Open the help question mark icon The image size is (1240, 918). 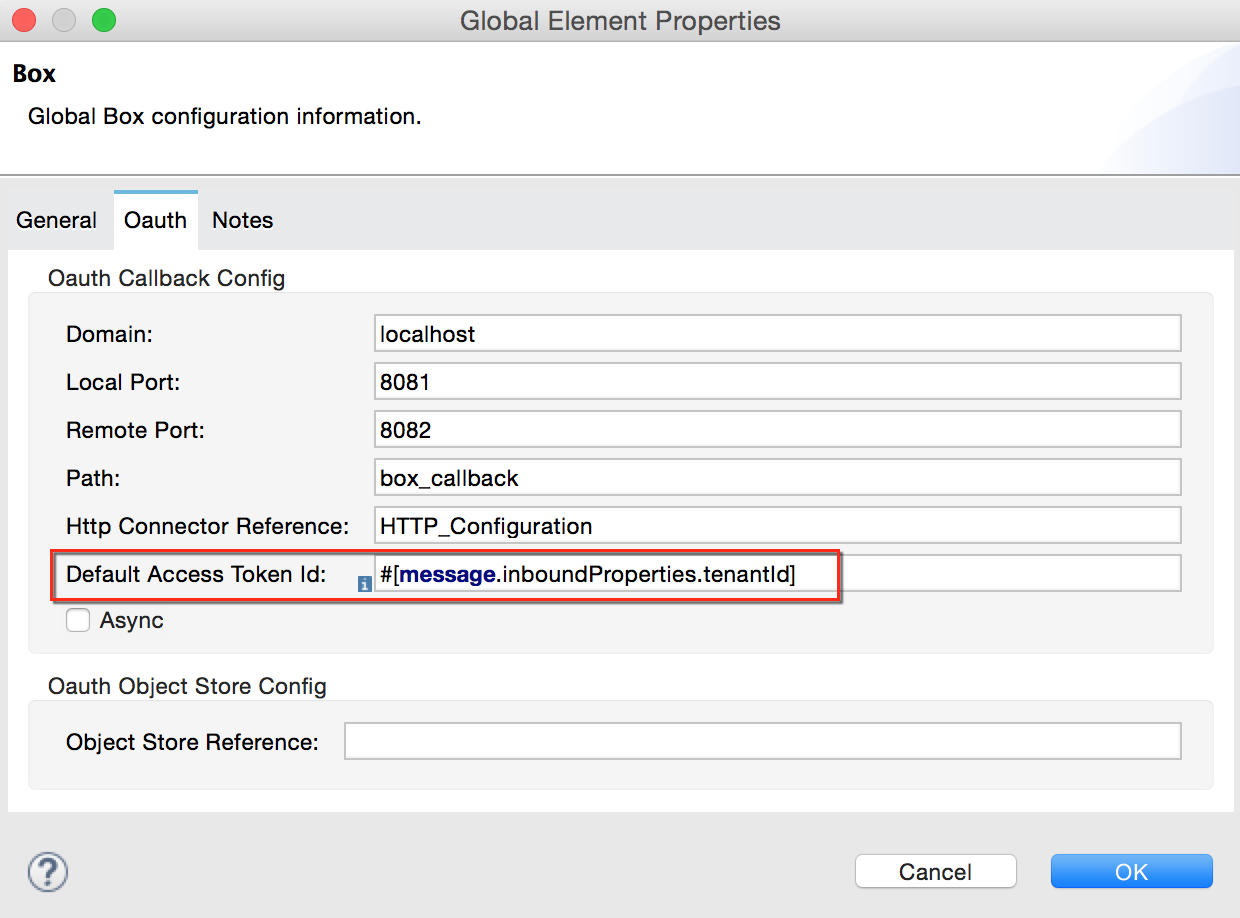pos(45,872)
